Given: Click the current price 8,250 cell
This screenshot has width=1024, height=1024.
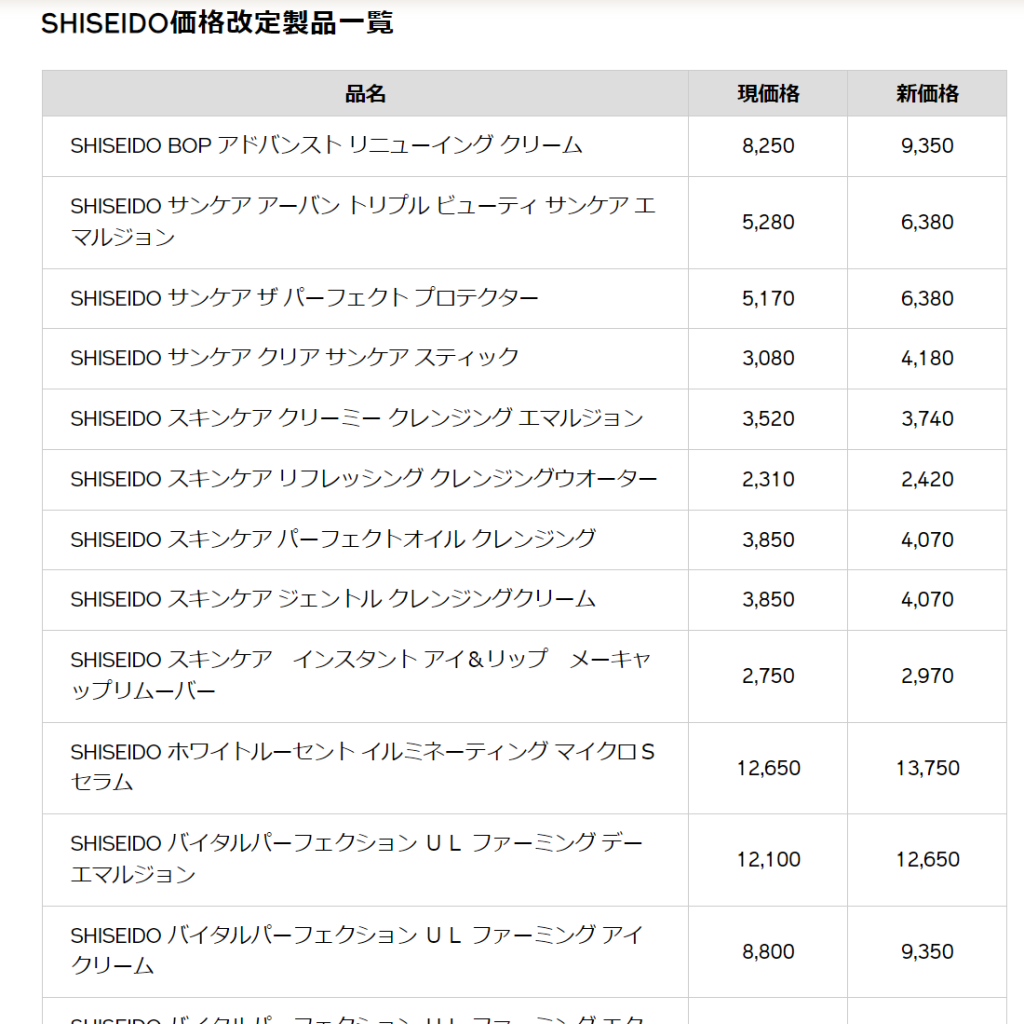Looking at the screenshot, I should coord(768,146).
